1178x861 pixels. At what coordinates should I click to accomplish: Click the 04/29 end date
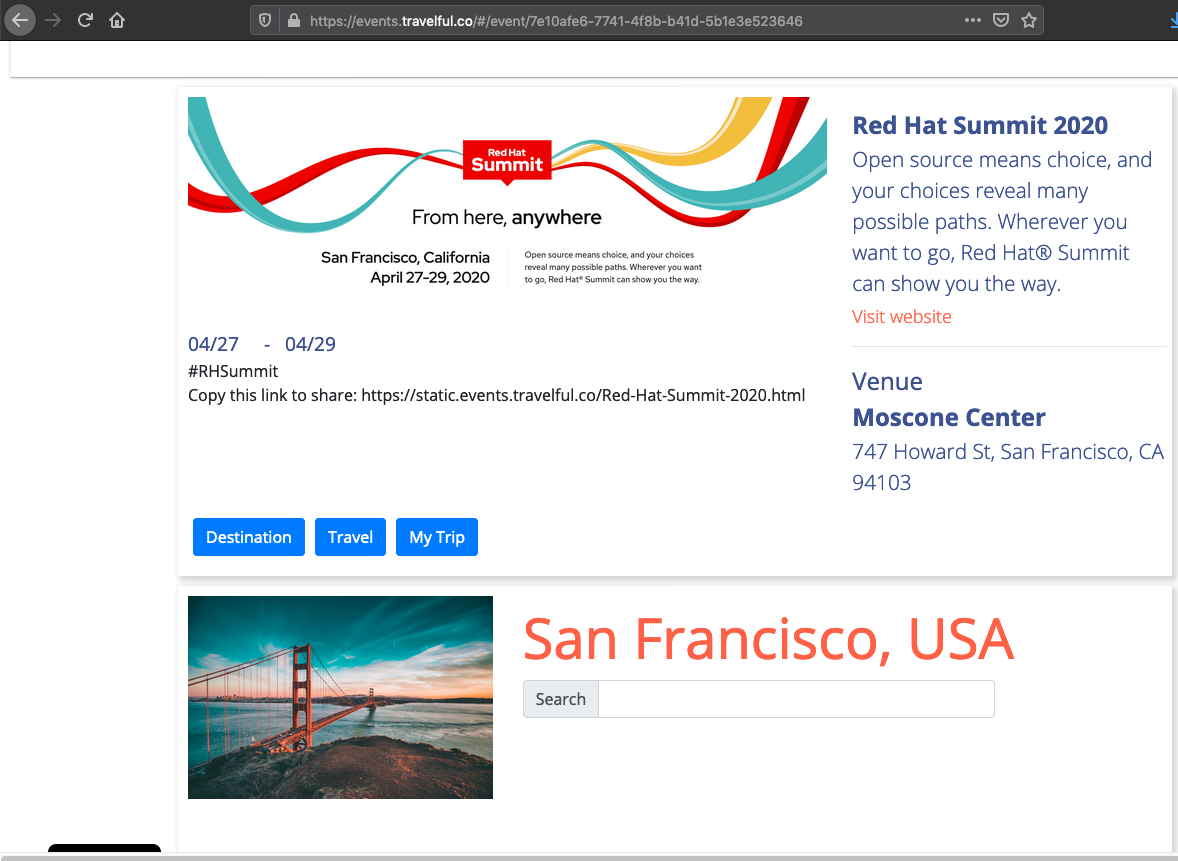[310, 344]
